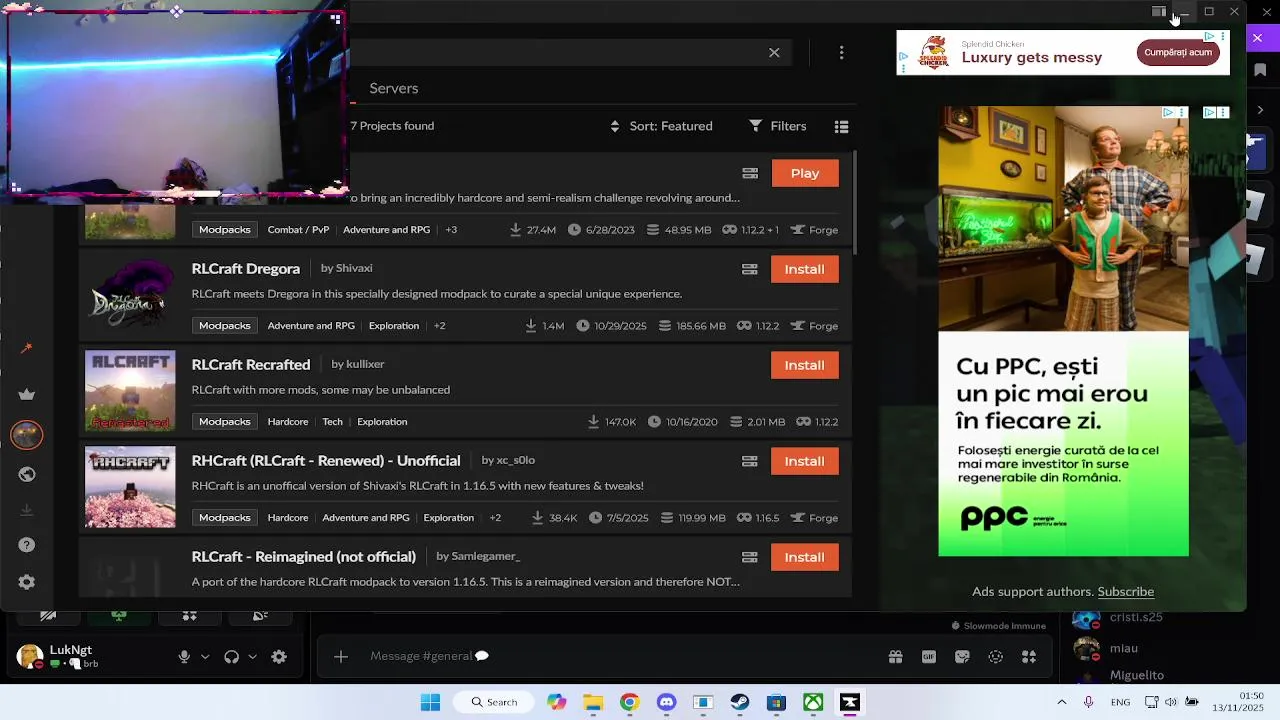Click the Subscribe link under ads

1126,591
